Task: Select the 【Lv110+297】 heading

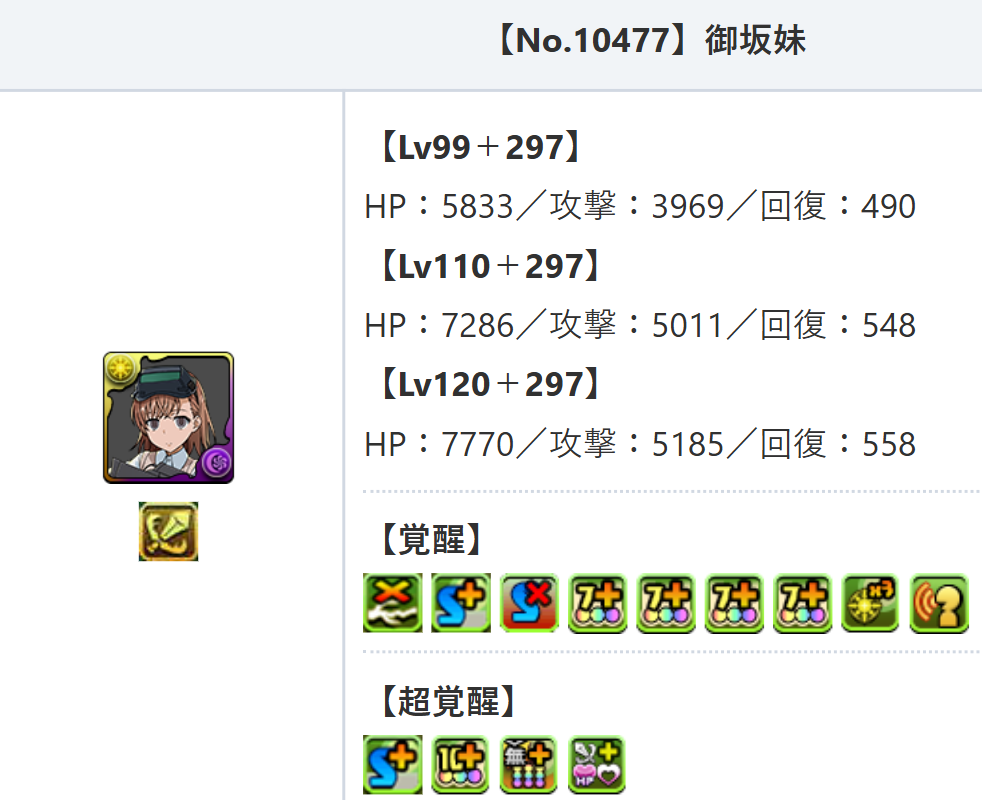Action: click(x=490, y=266)
